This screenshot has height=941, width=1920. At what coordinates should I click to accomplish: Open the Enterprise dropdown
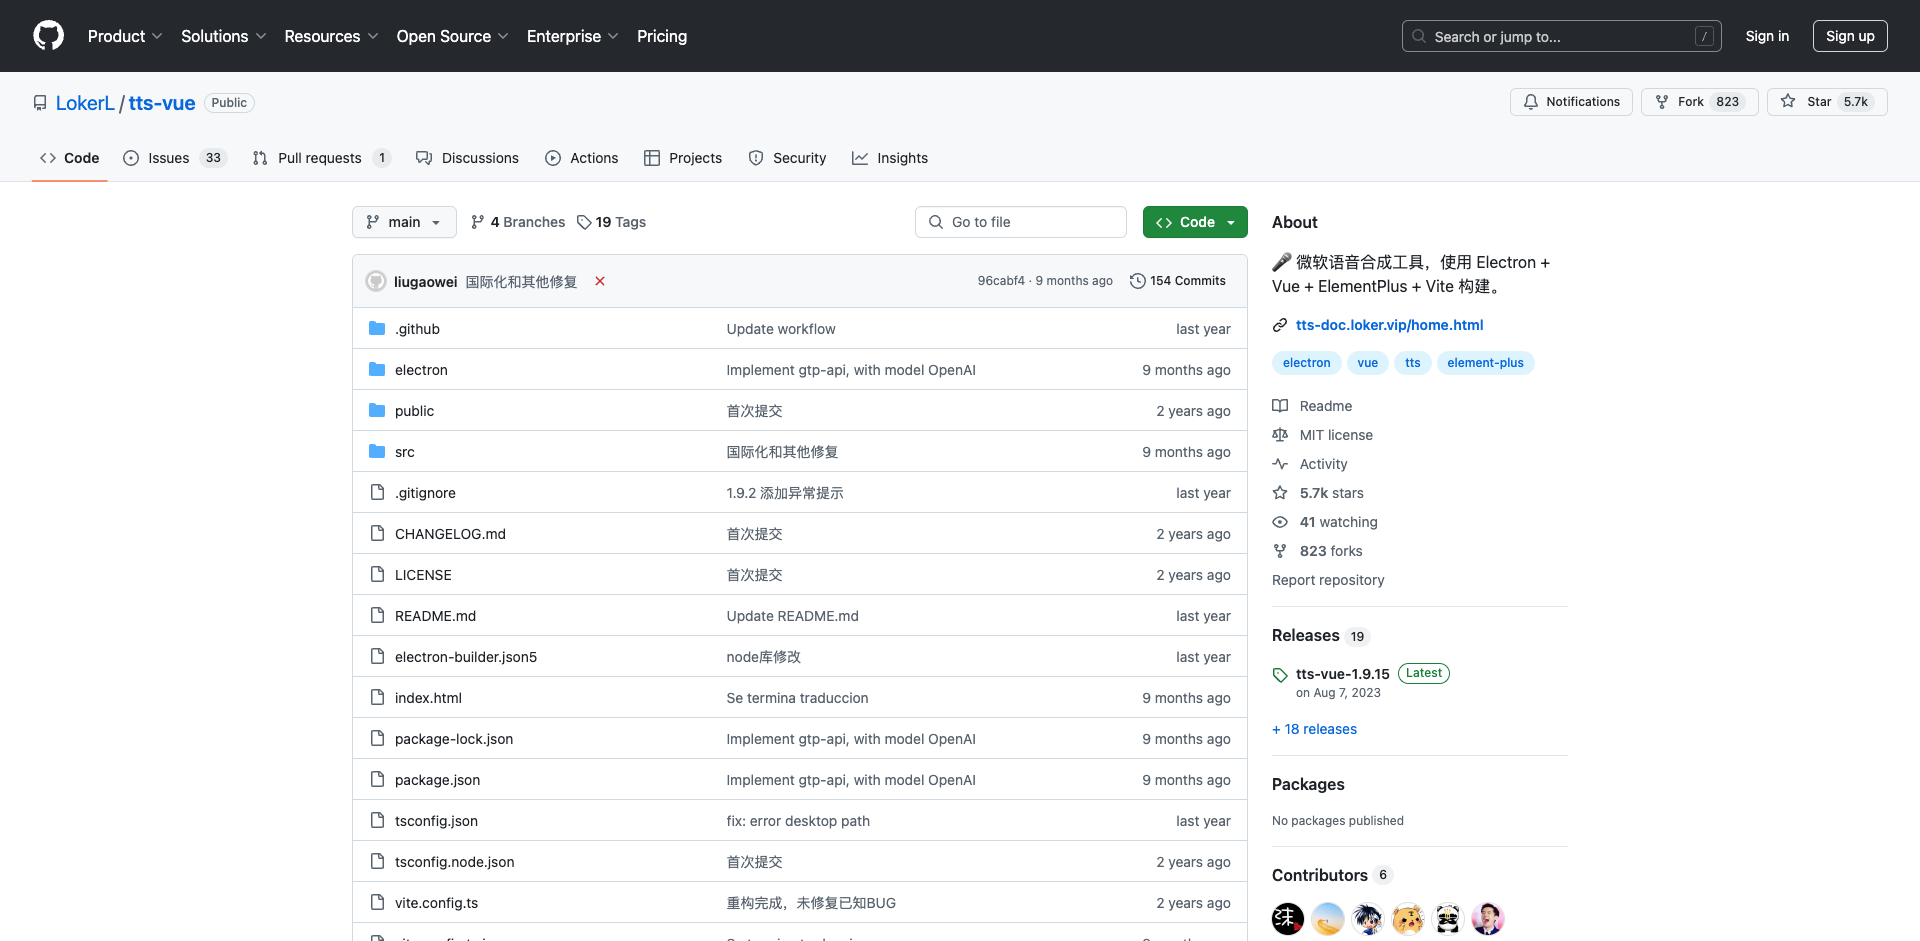coord(572,36)
